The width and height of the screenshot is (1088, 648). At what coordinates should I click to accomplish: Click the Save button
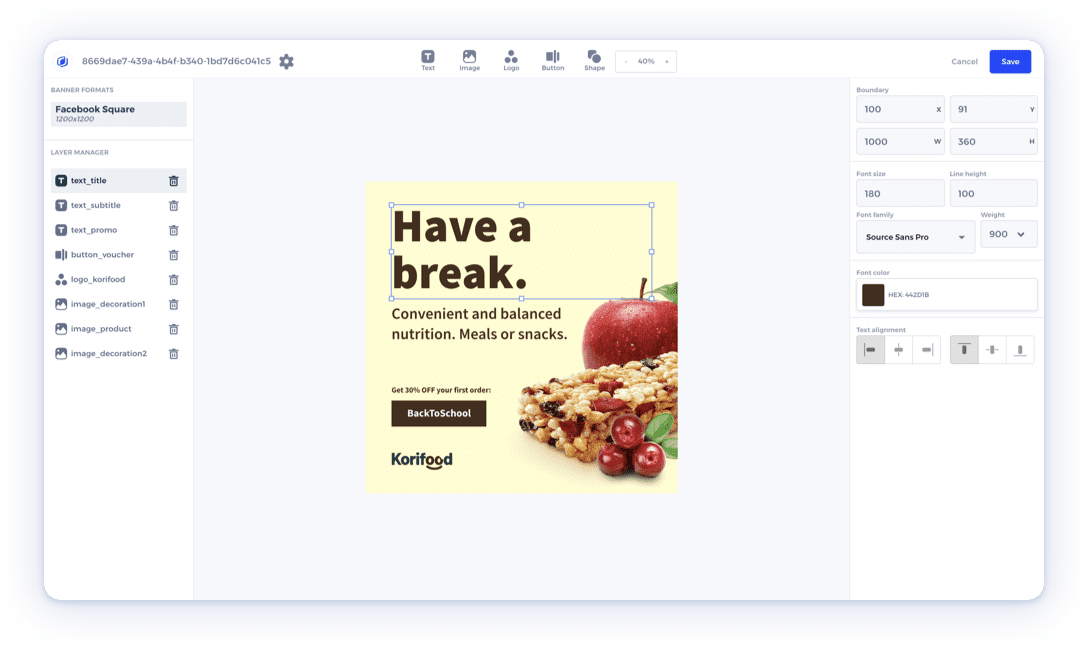(1010, 62)
